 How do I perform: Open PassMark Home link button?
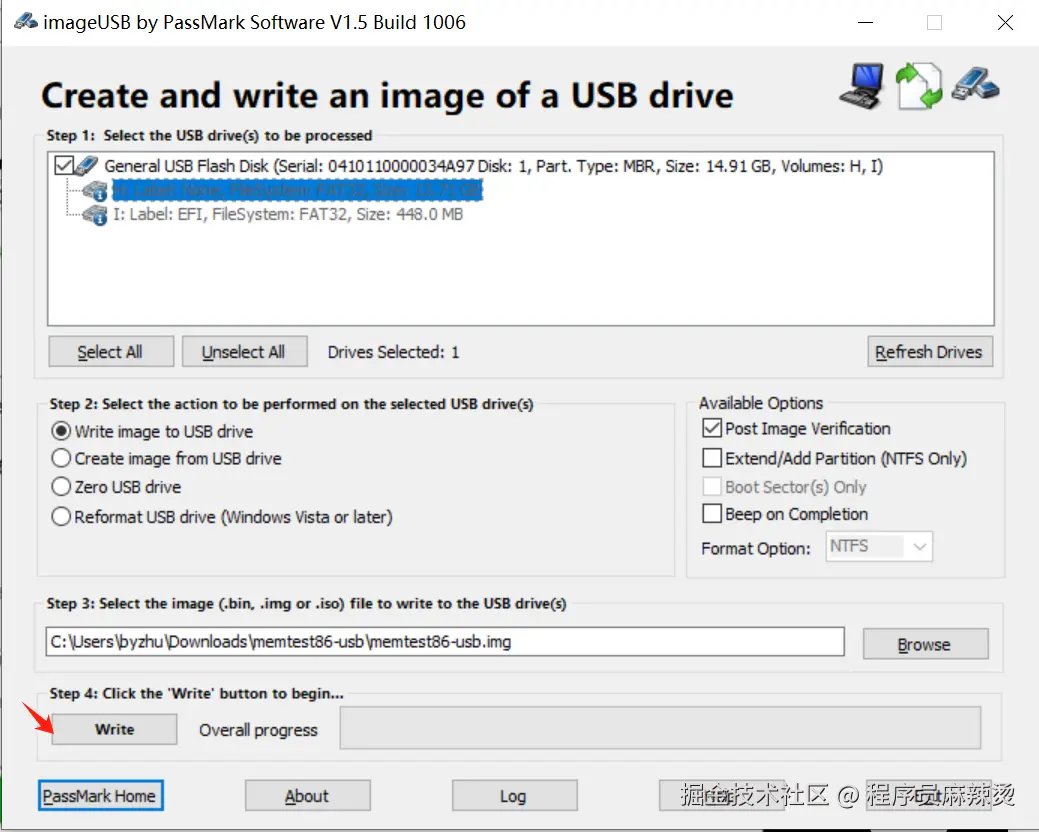pyautogui.click(x=100, y=796)
